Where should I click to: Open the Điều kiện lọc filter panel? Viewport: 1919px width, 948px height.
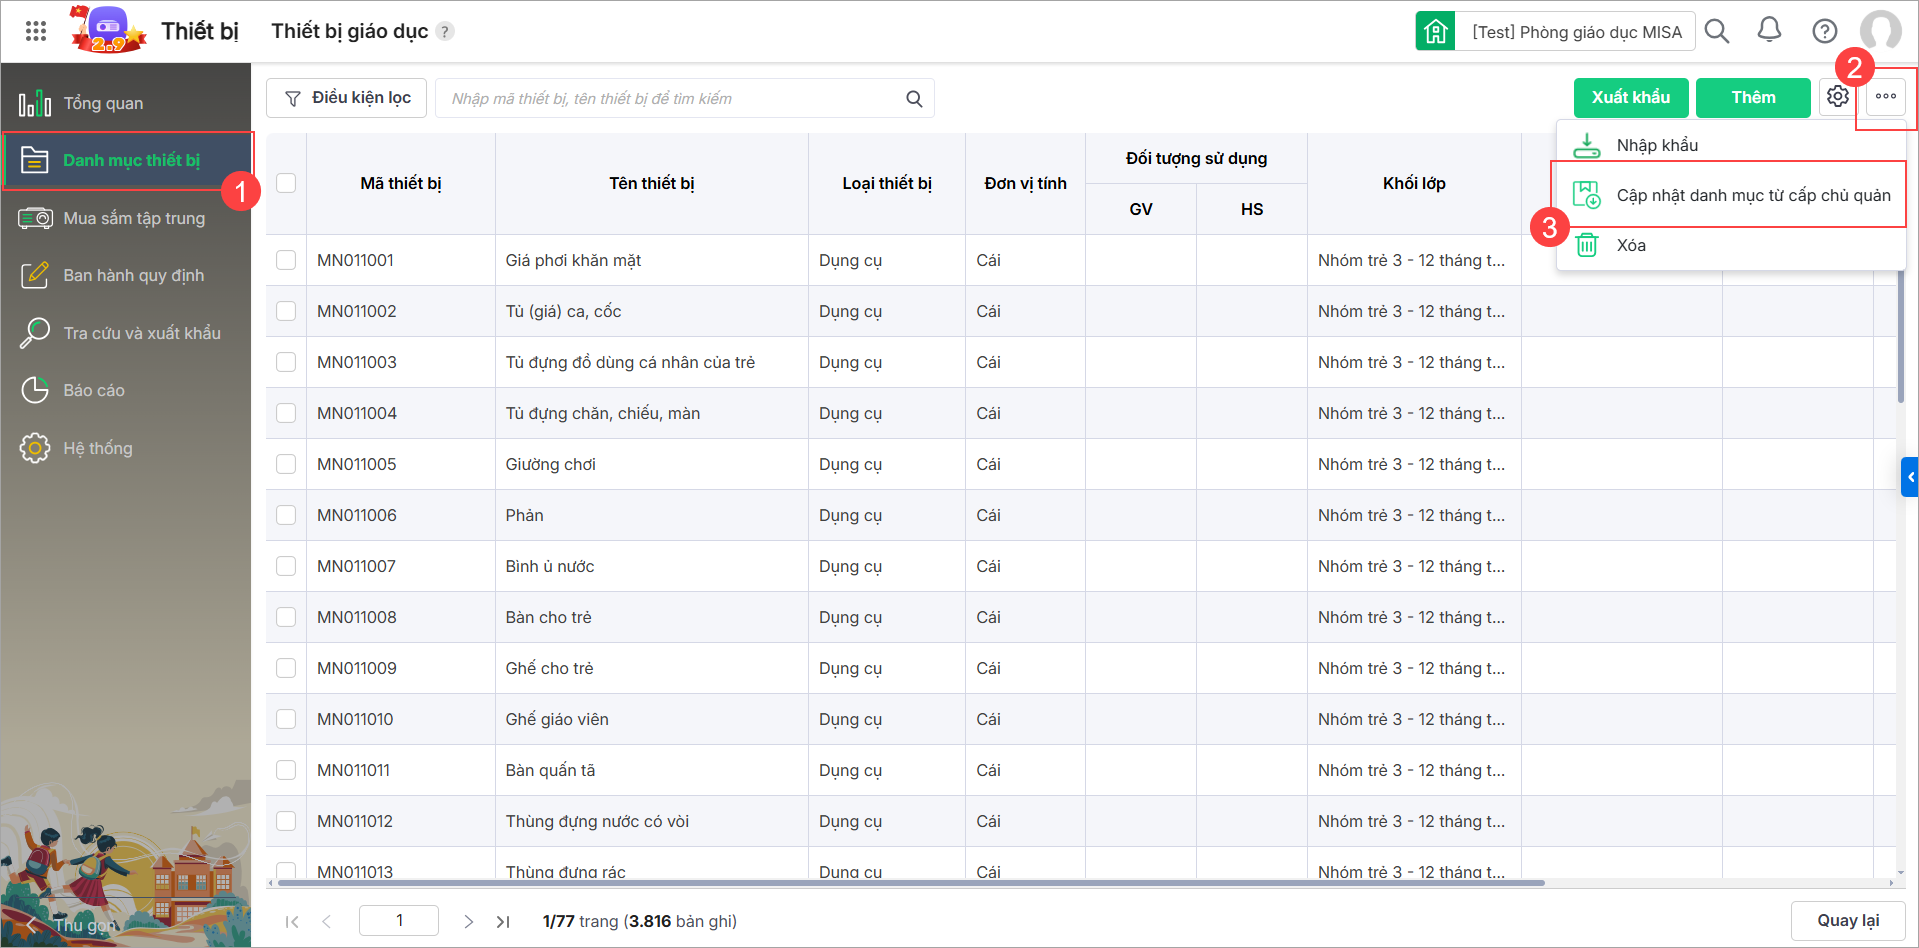347,98
